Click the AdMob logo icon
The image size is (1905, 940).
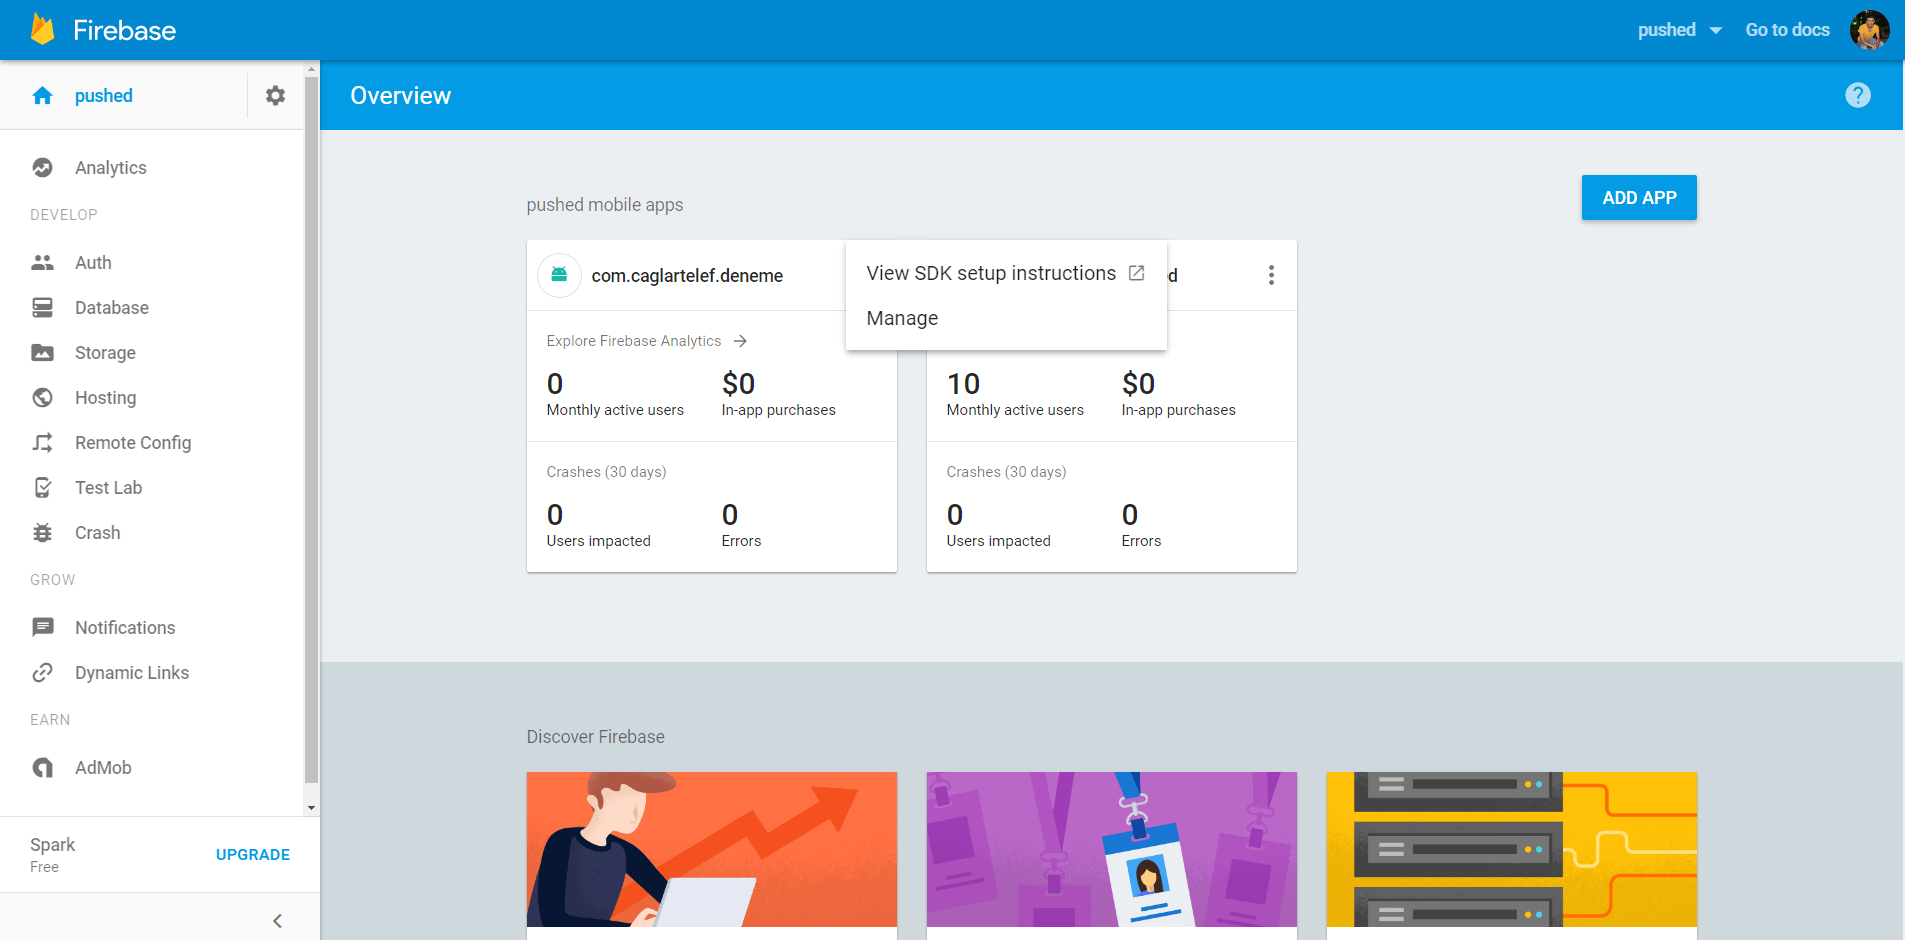42,768
